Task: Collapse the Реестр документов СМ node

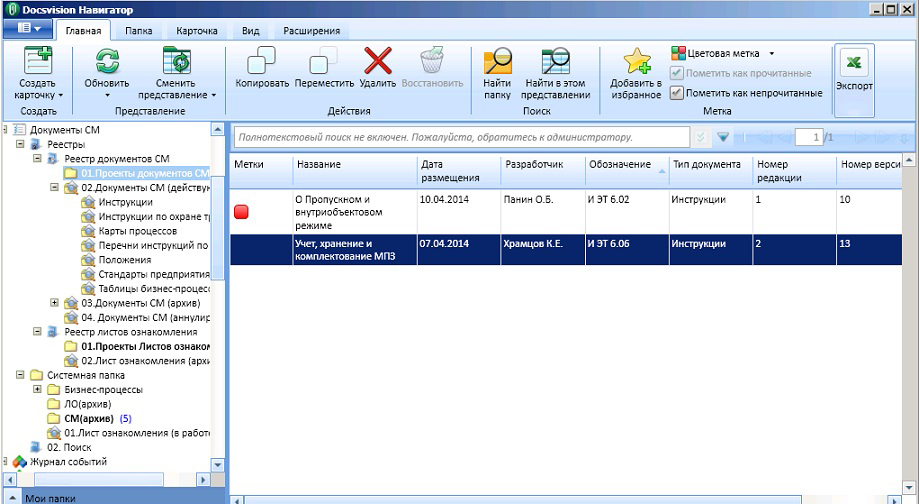Action: click(38, 159)
